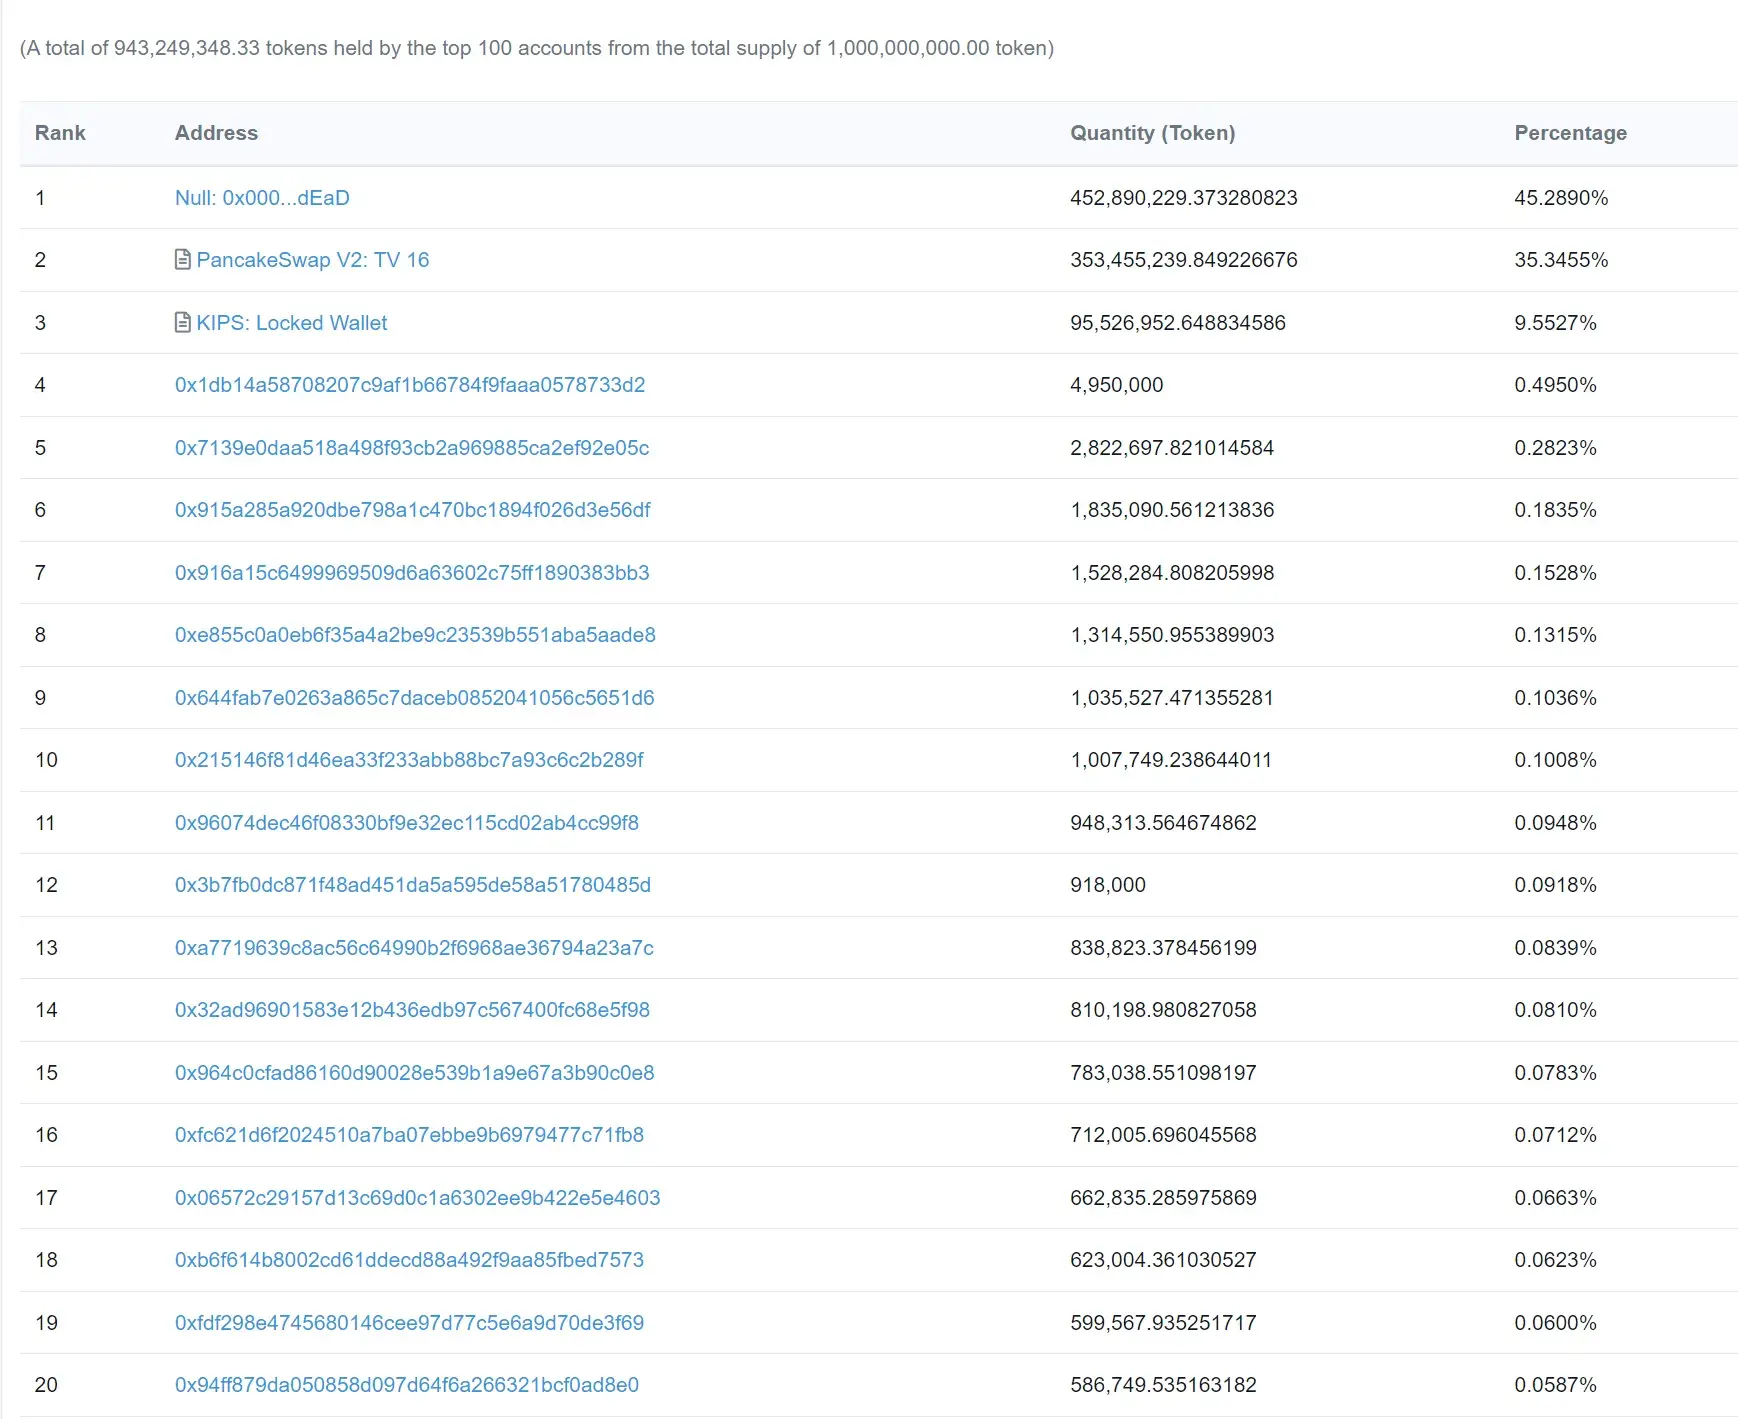Select the quantity 783,038.551098197
This screenshot has height=1419, width=1738.
pyautogui.click(x=1163, y=1073)
